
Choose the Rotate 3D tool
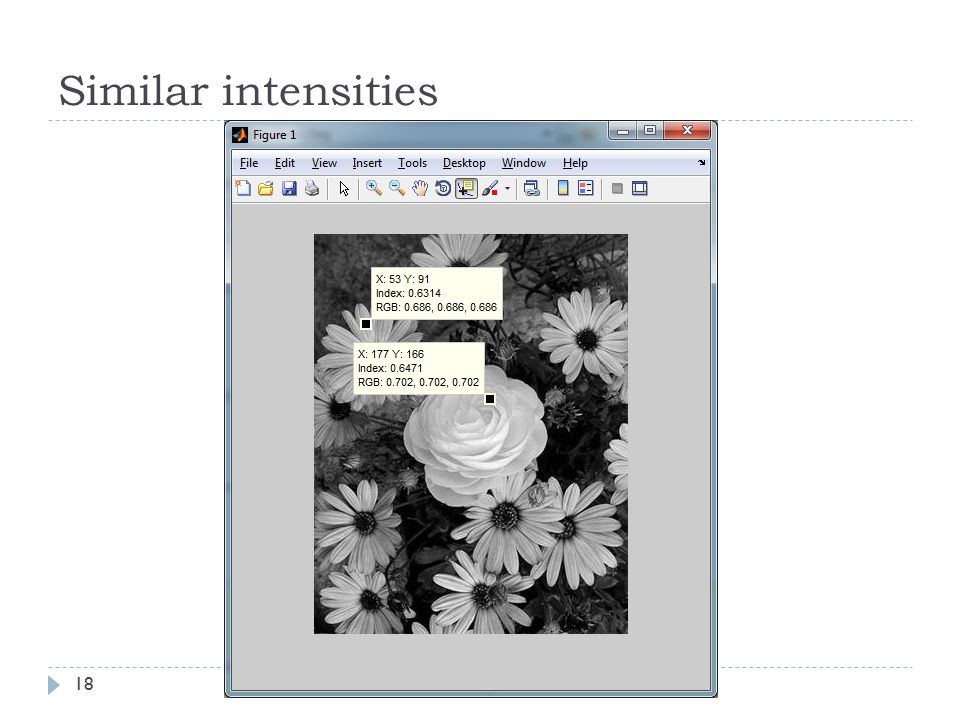pos(443,188)
